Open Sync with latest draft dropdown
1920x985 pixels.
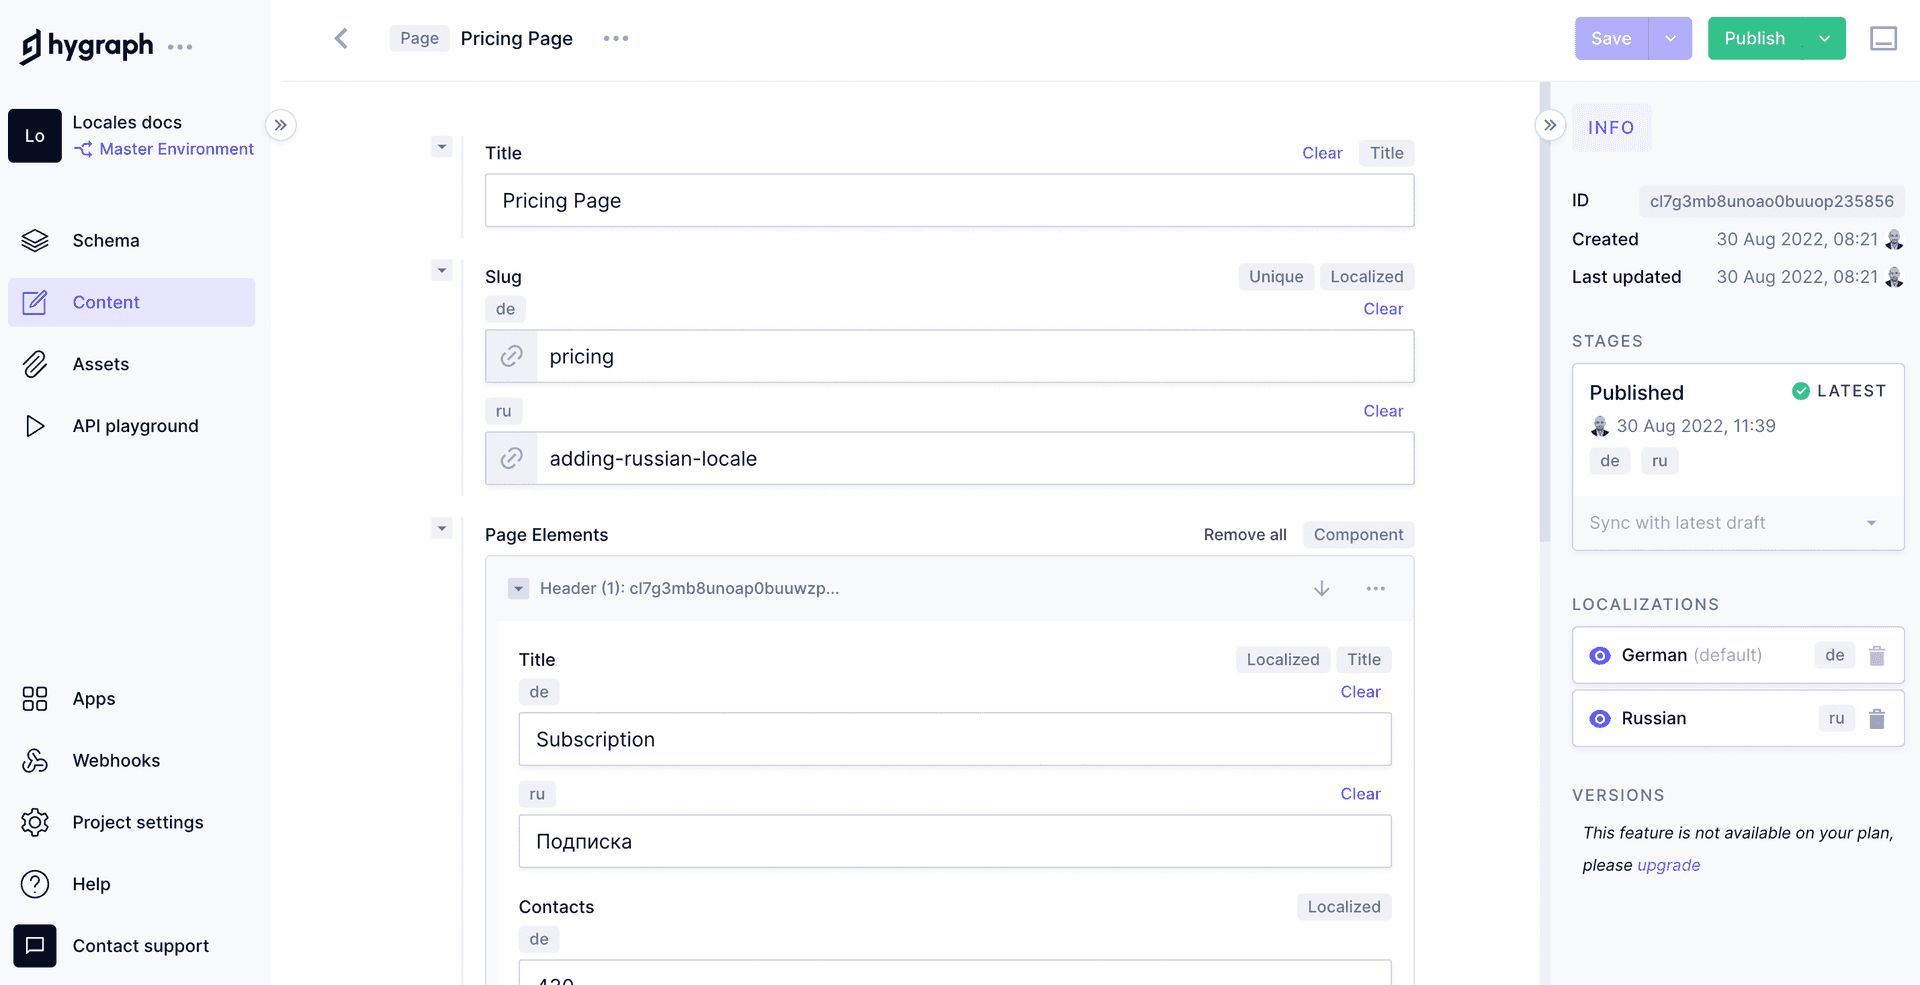tap(1738, 523)
